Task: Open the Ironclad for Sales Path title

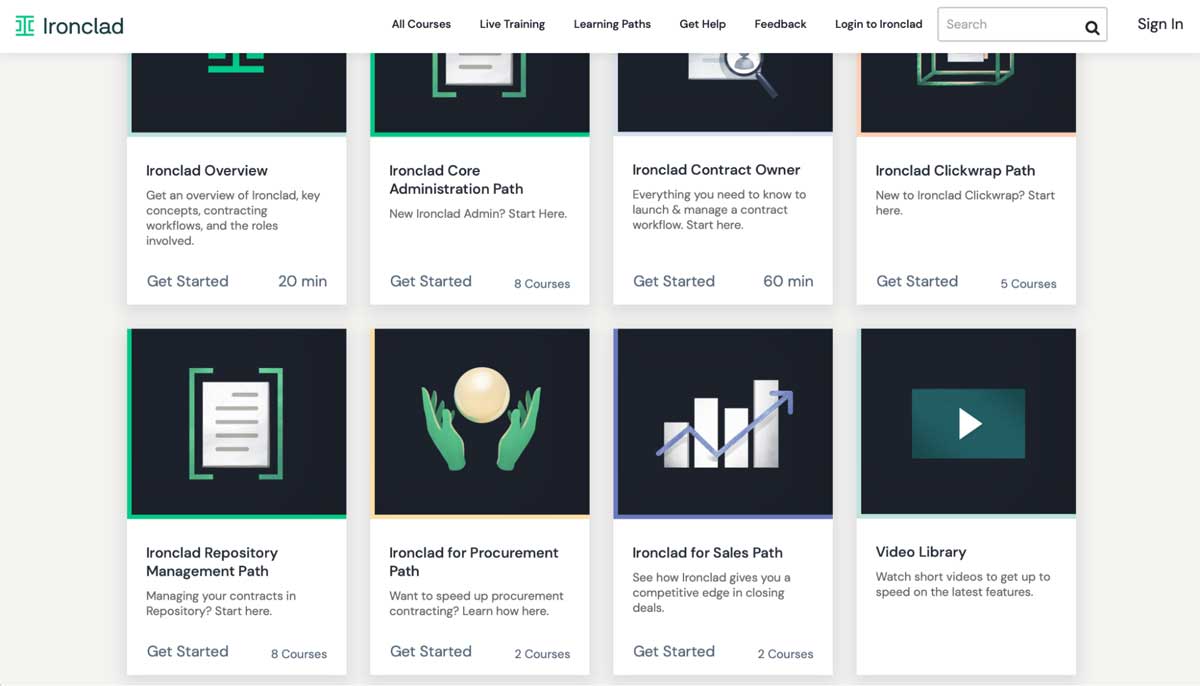Action: (x=707, y=552)
